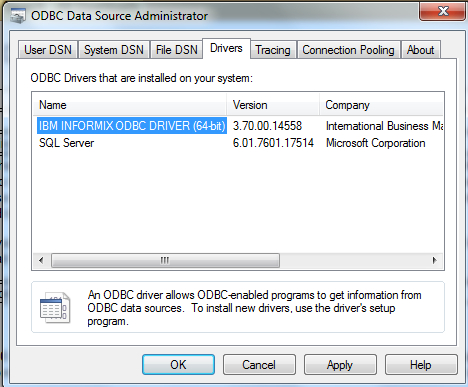Click Microsoft Corporation company cell
This screenshot has height=387, width=468.
coord(376,143)
